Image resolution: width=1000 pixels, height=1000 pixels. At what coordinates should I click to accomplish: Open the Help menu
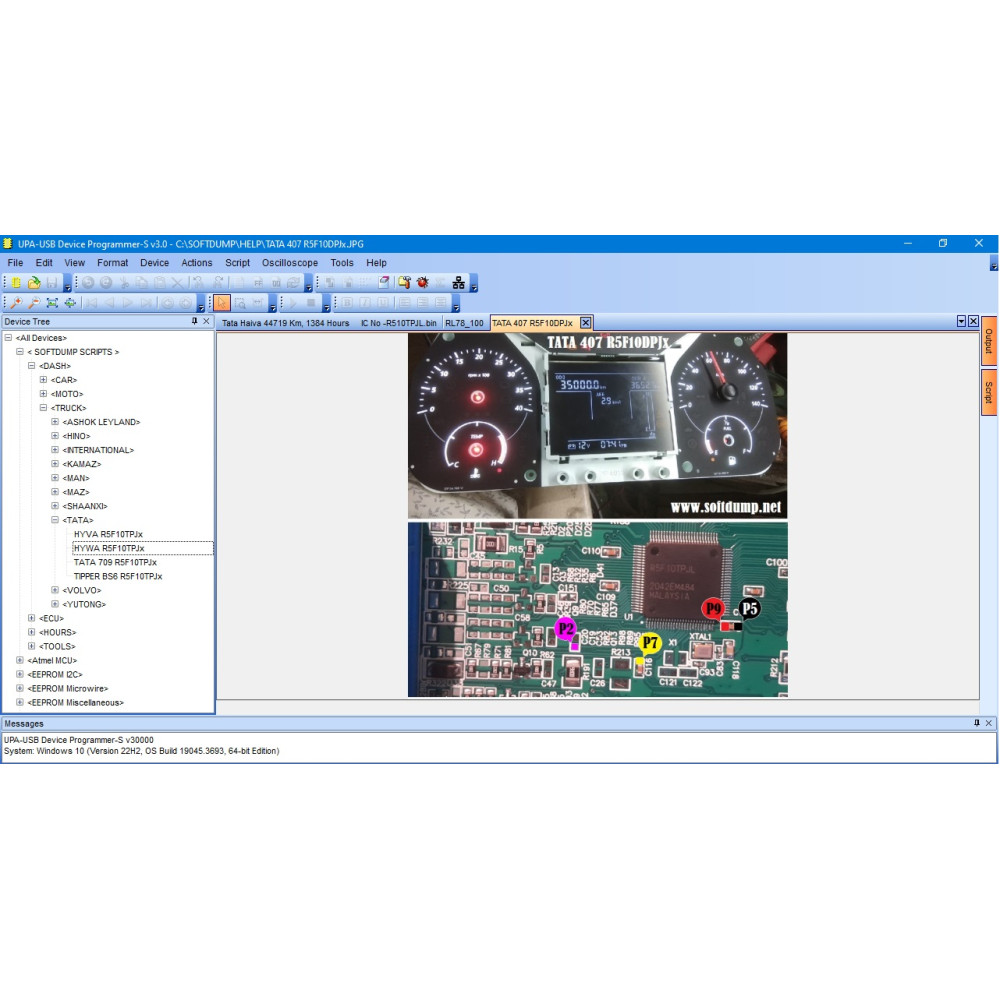[x=376, y=263]
